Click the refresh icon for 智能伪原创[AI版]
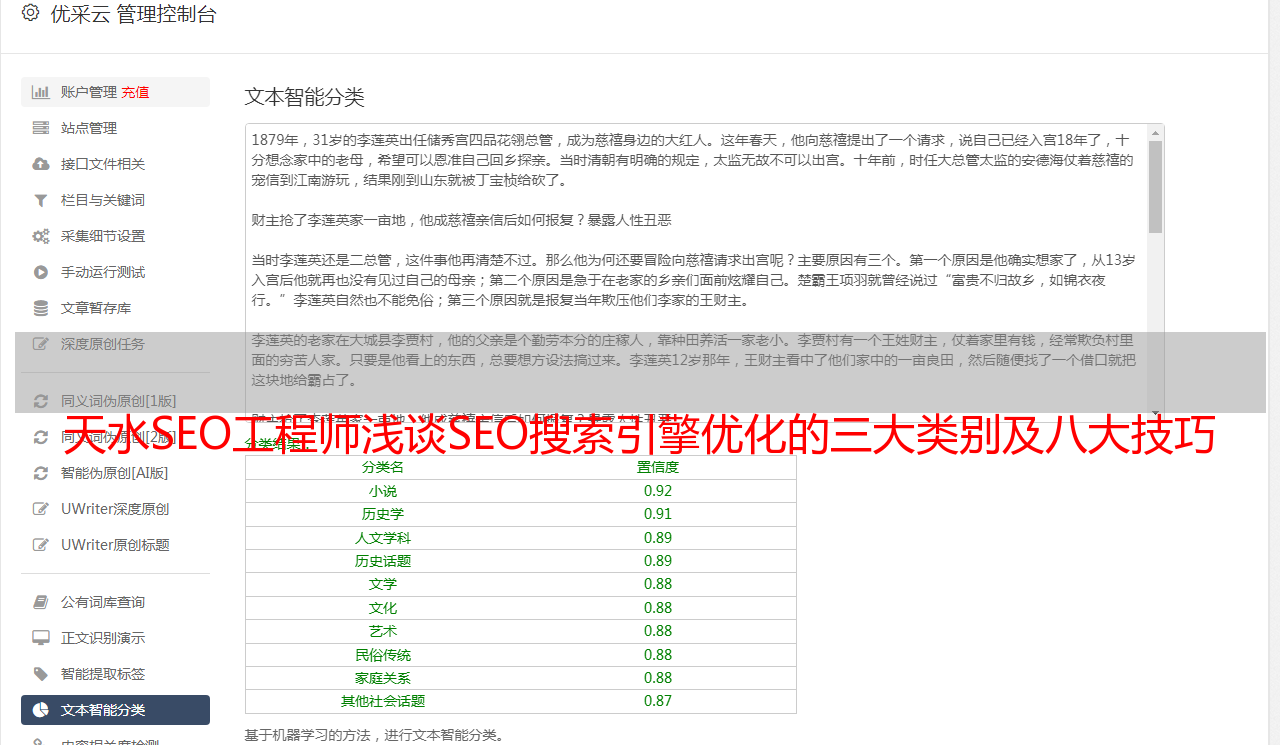This screenshot has height=745, width=1280. 41,473
